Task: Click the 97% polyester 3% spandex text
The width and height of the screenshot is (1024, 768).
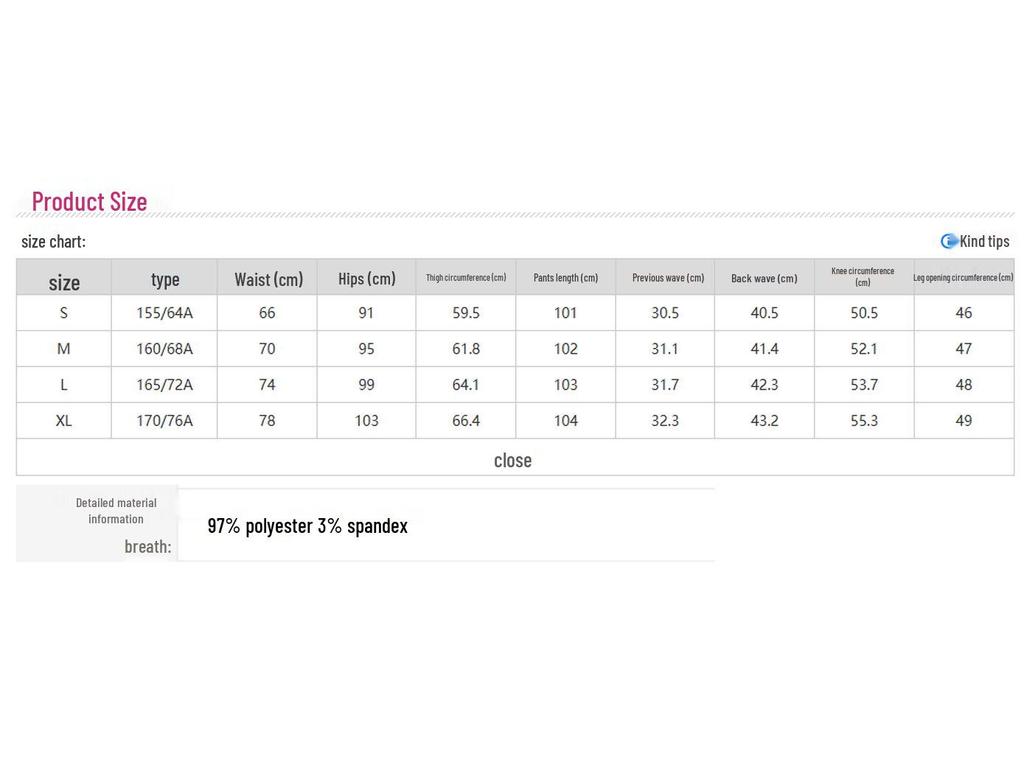Action: click(x=308, y=526)
